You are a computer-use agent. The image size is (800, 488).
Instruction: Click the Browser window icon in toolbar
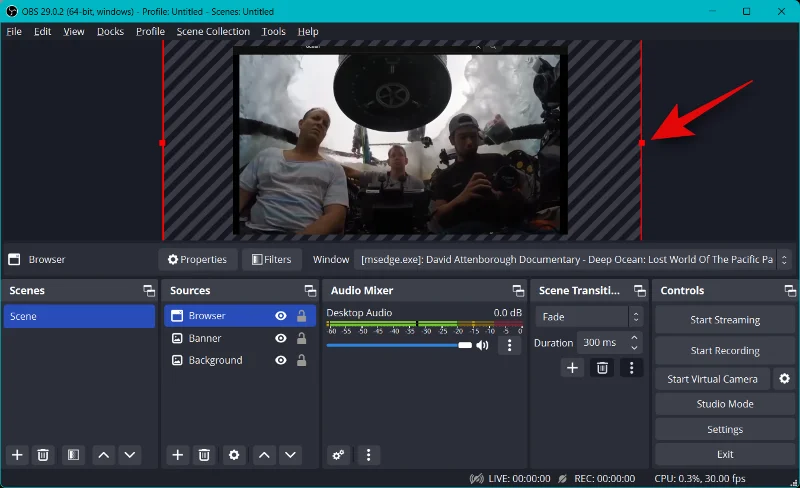14,259
